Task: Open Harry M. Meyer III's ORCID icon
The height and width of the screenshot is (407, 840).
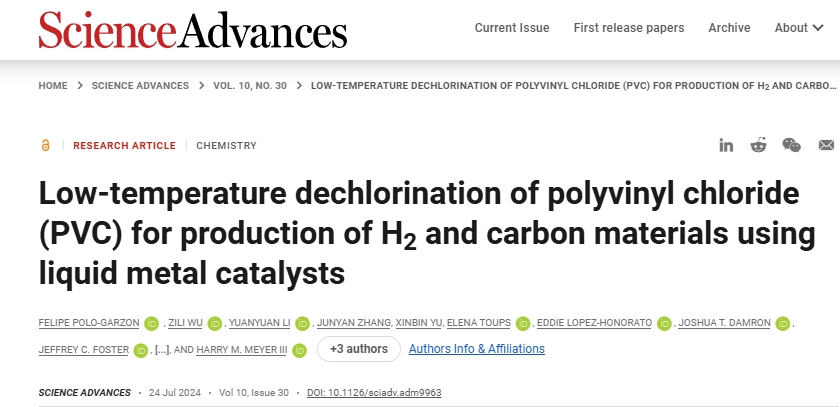Action: pyautogui.click(x=299, y=350)
